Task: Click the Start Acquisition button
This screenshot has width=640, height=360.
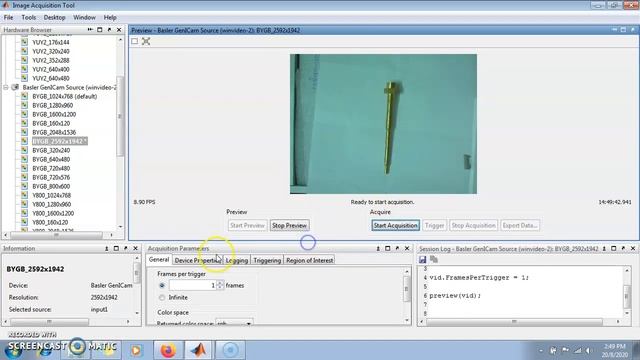Action: tap(395, 225)
